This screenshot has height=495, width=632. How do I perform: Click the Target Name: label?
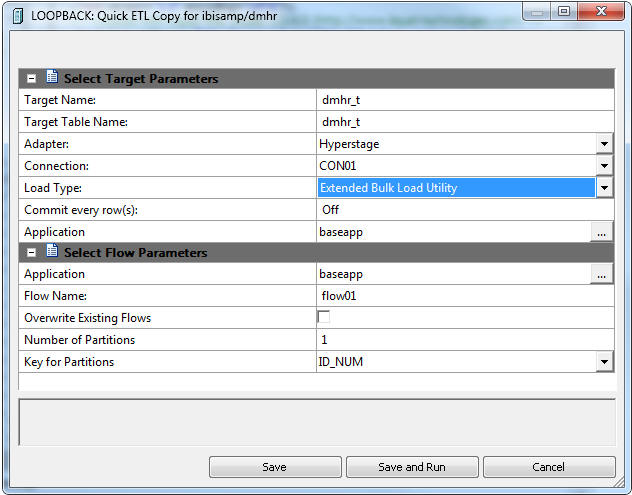(60, 100)
